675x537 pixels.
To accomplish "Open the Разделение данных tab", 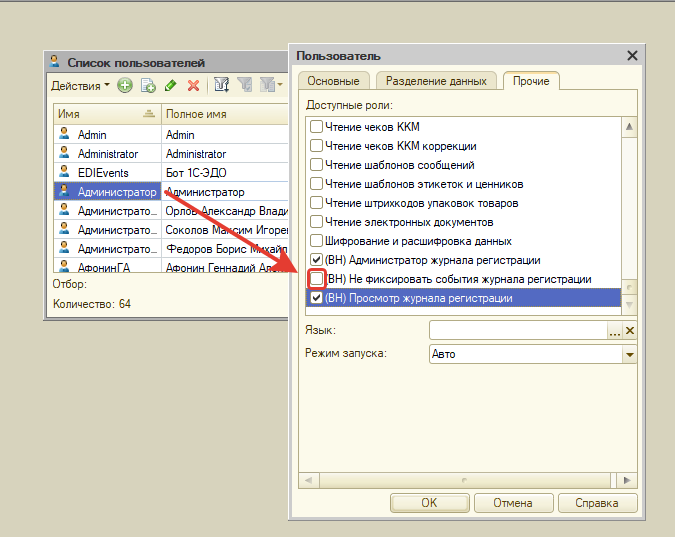I will click(x=436, y=81).
